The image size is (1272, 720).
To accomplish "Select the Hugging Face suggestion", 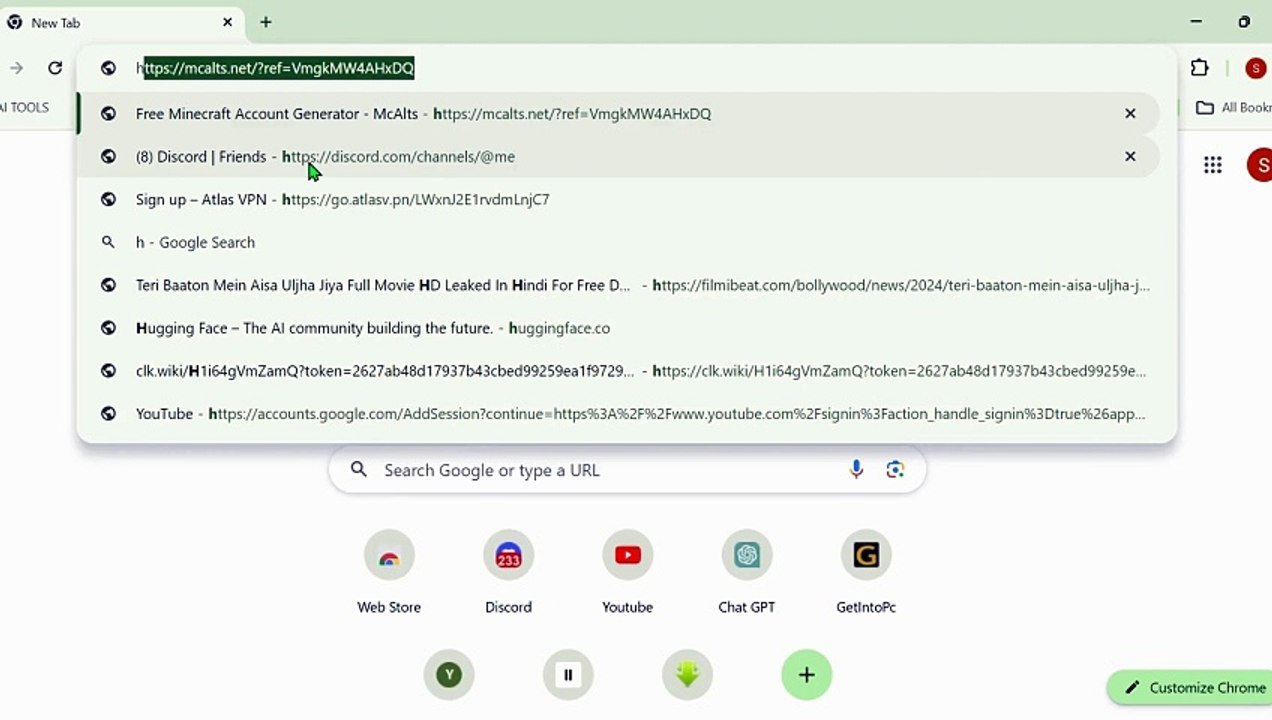I will tap(618, 328).
